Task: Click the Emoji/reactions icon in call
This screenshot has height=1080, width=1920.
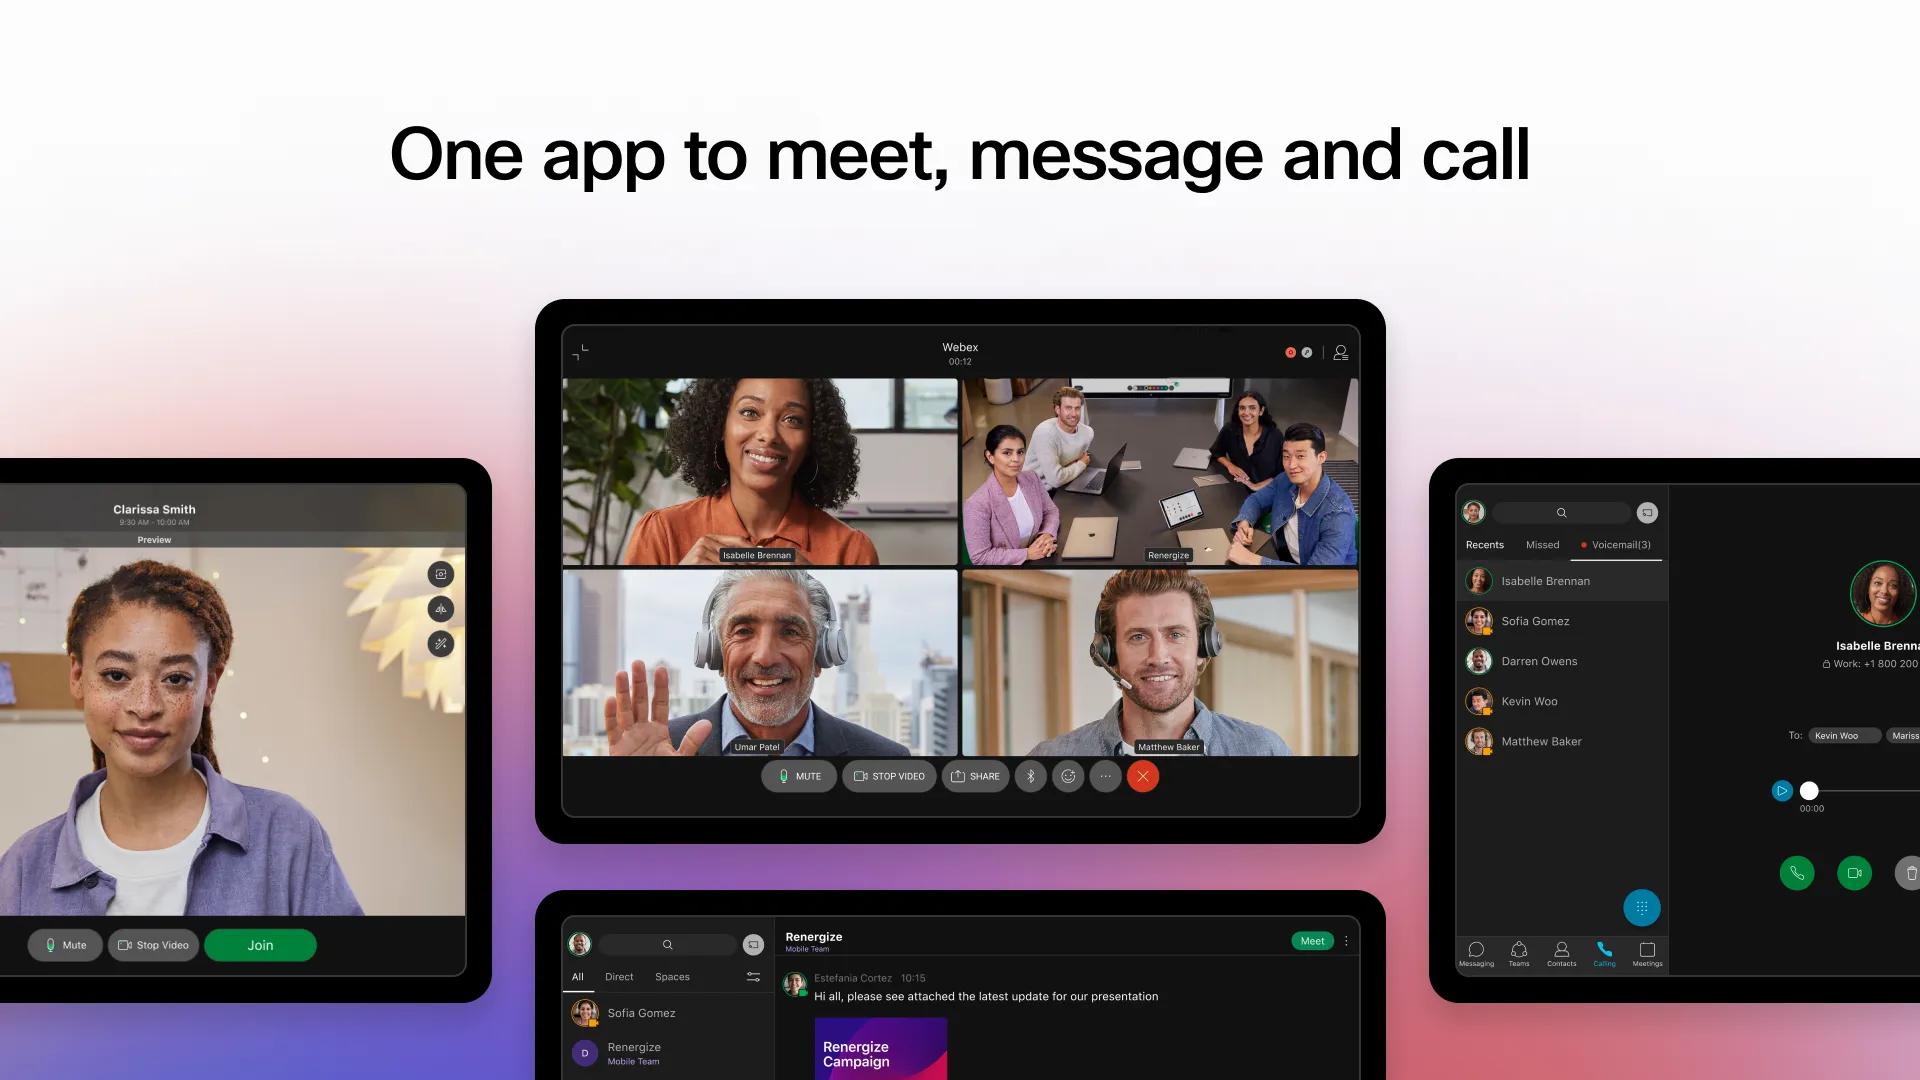Action: 1068,775
